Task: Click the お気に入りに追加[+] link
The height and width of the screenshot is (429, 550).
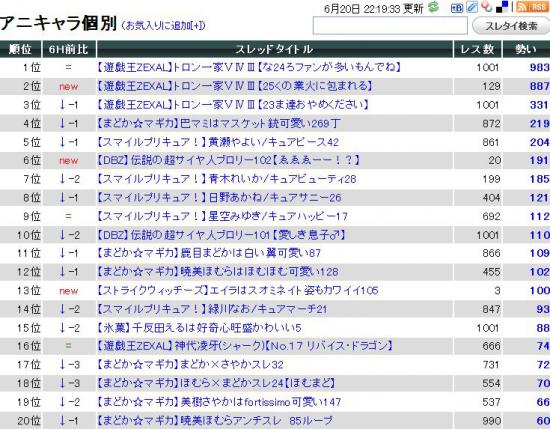Action: coord(163,26)
